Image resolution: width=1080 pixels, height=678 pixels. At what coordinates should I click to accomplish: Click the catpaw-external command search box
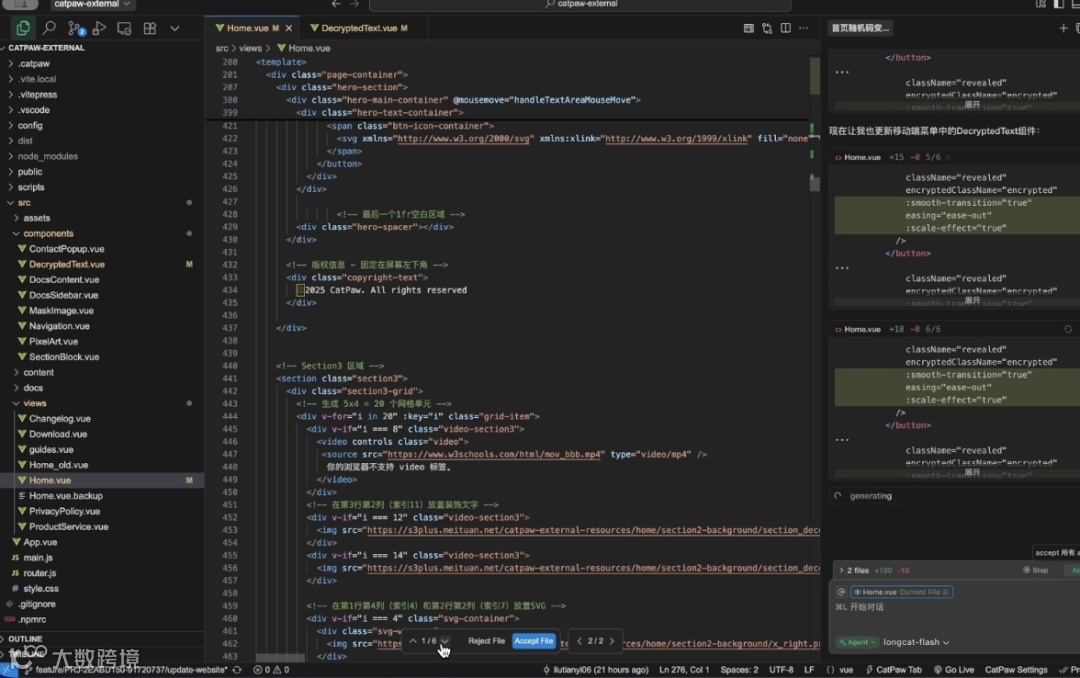click(580, 4)
